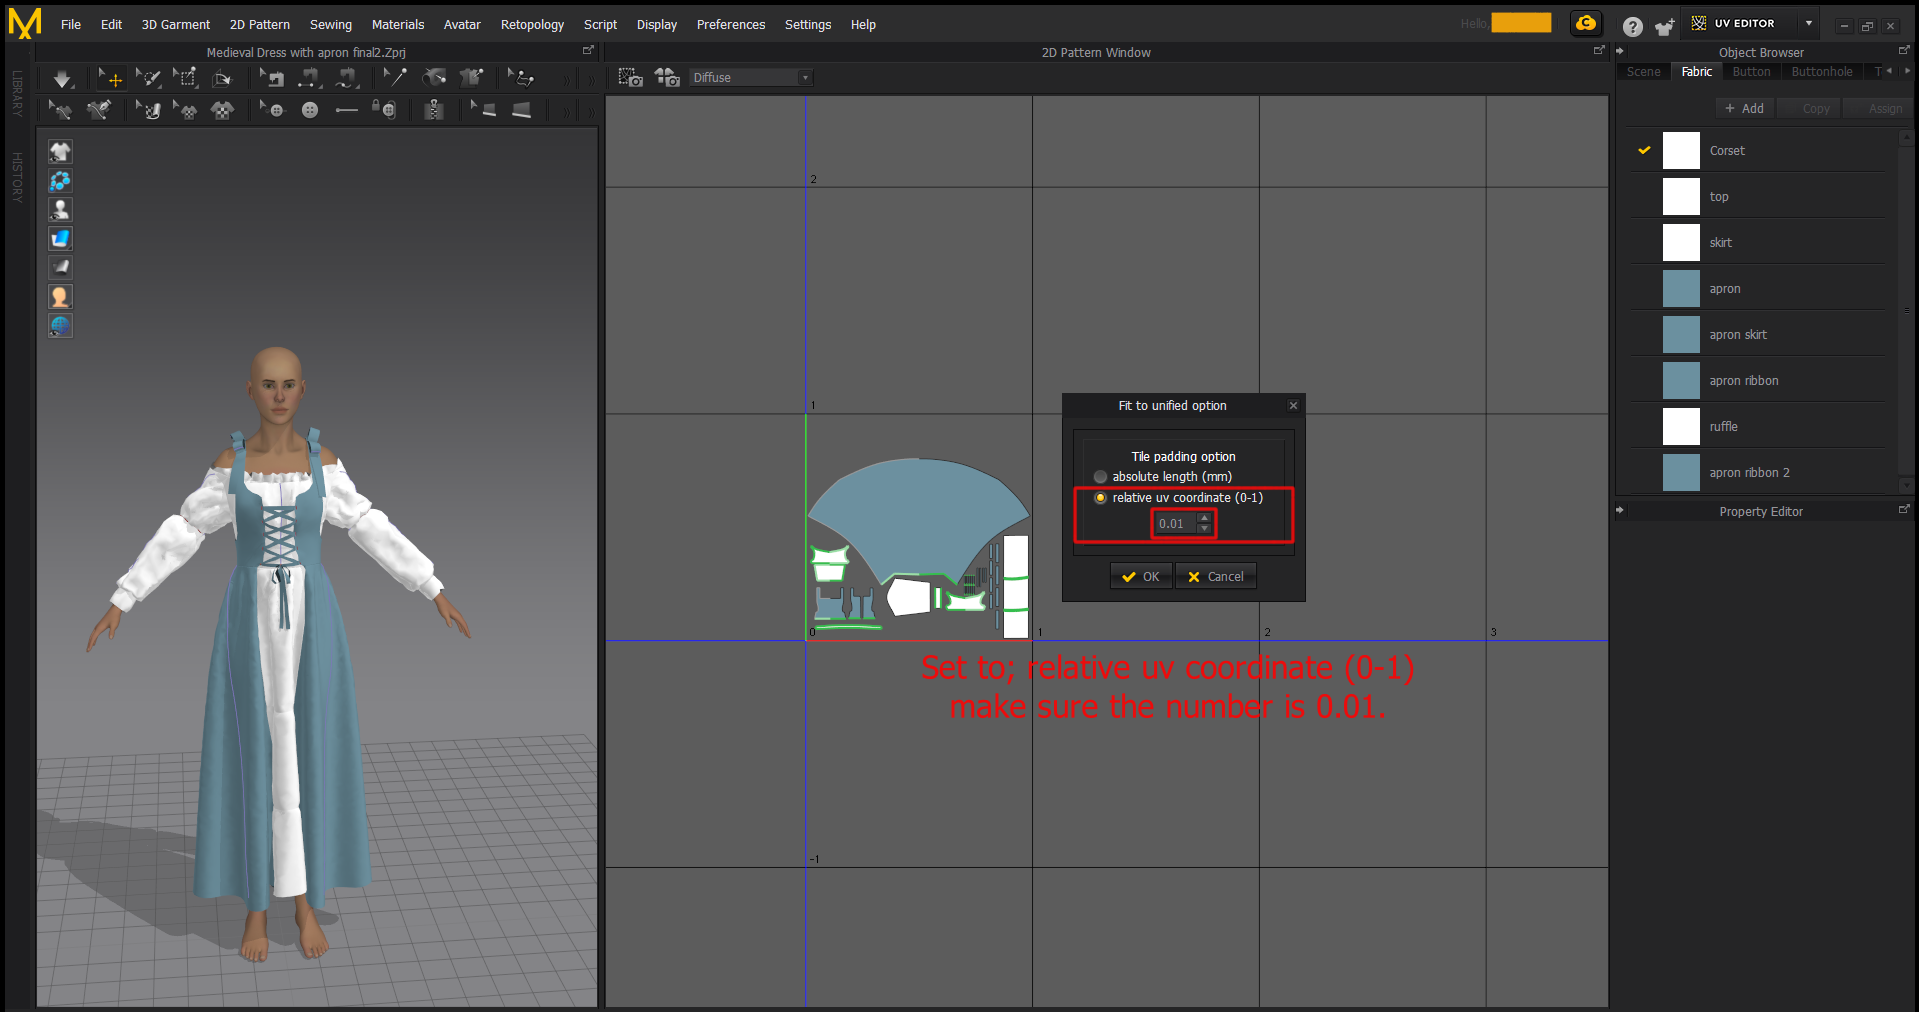Expand the UV EDITOR mode dropdown arrow
This screenshot has width=1919, height=1012.
(1809, 24)
